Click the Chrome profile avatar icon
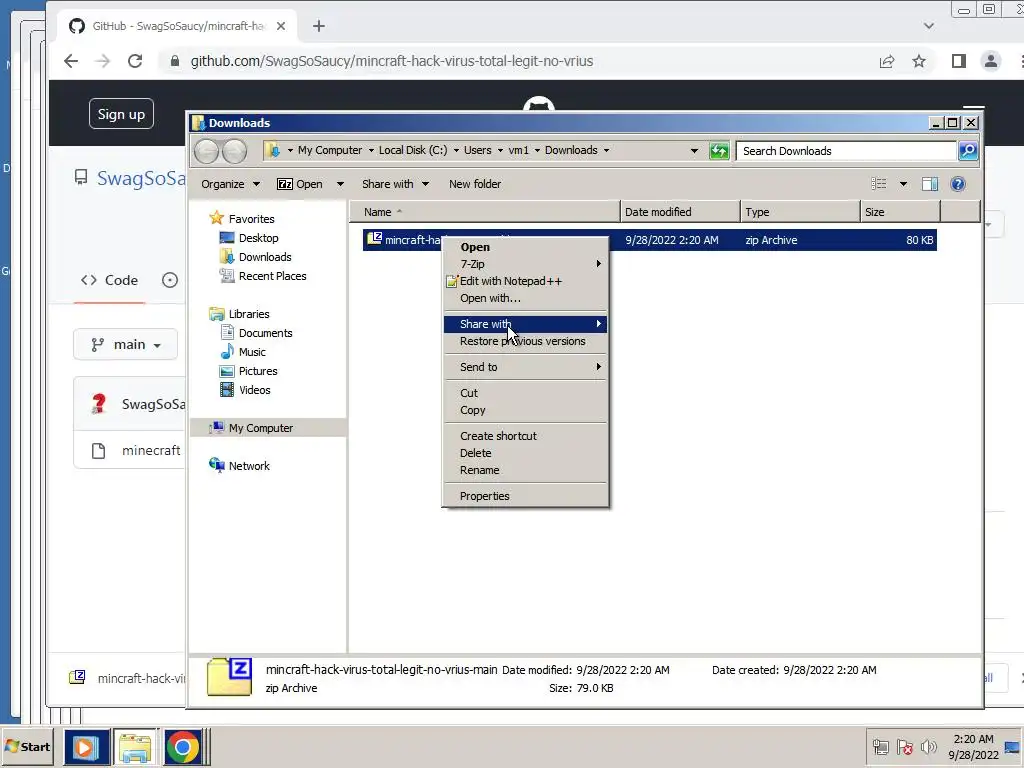Screen dimensions: 1024x768 [991, 61]
